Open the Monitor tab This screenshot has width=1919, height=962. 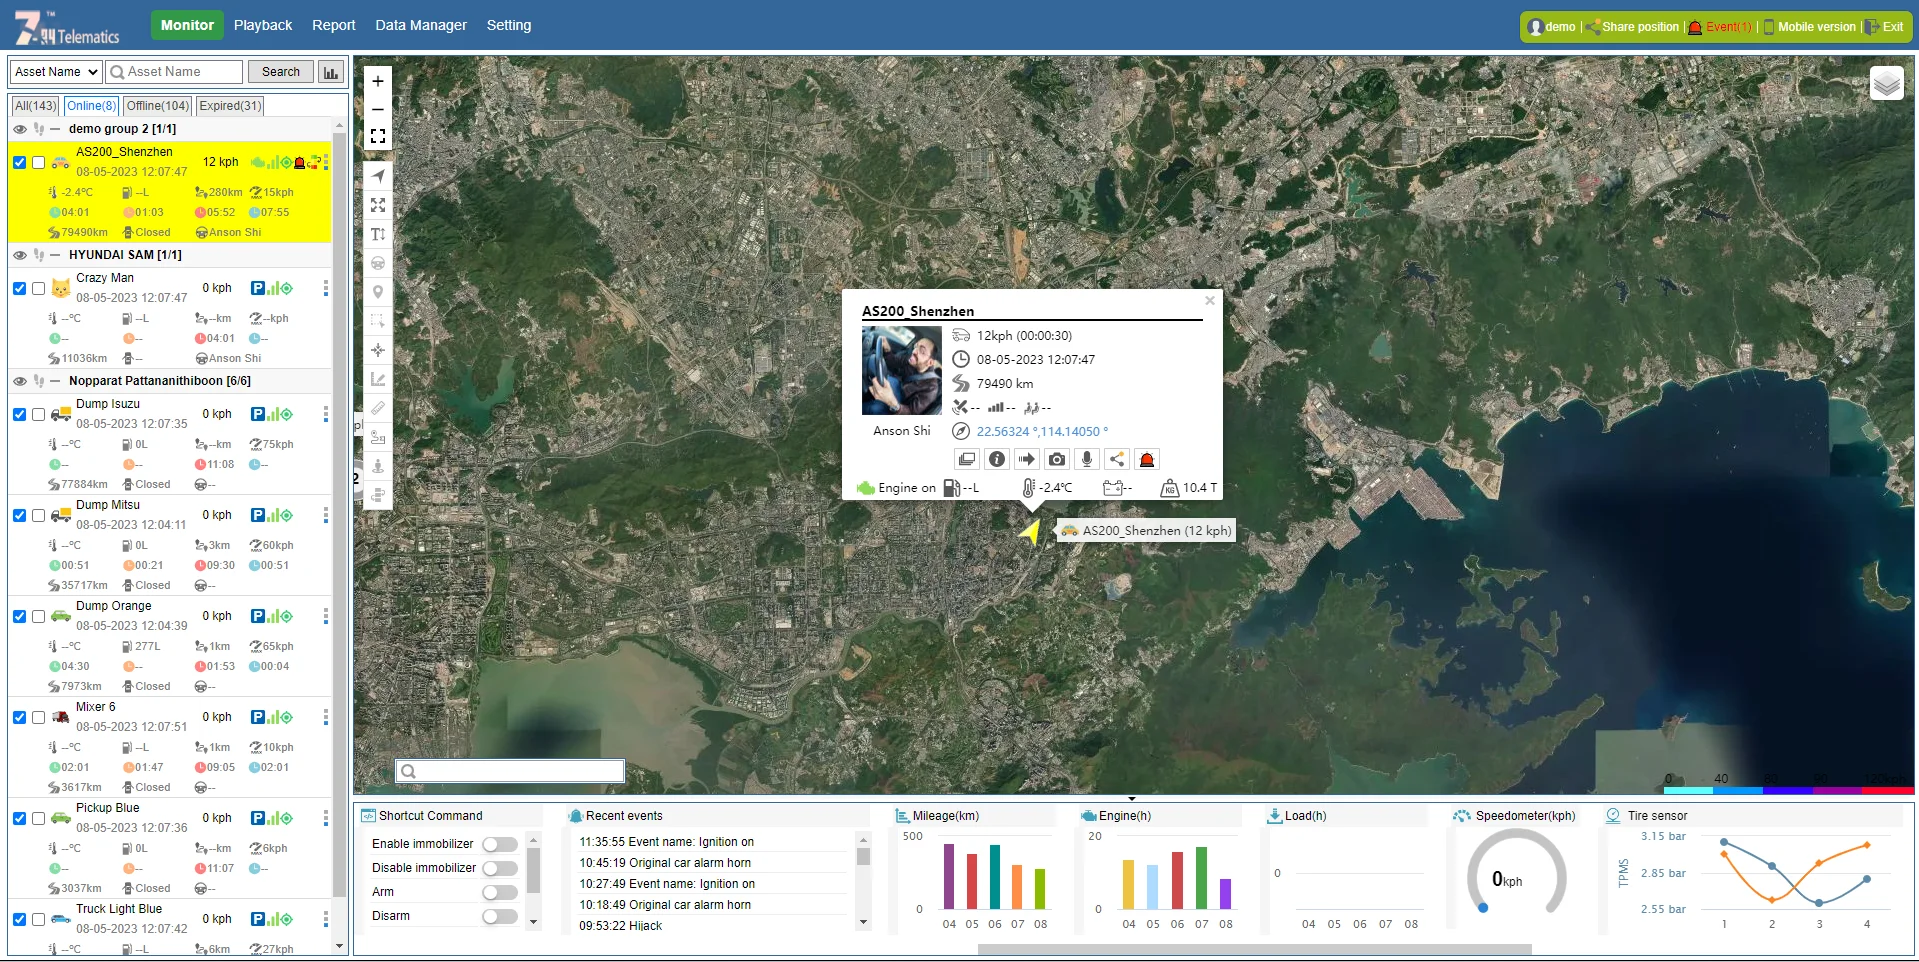click(187, 25)
